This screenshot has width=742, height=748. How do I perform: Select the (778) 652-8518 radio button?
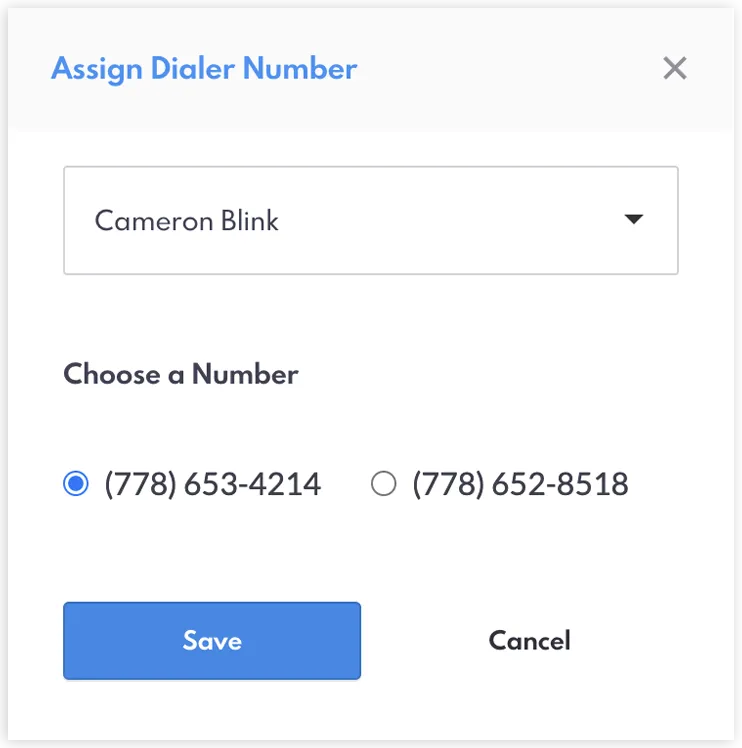pos(384,483)
